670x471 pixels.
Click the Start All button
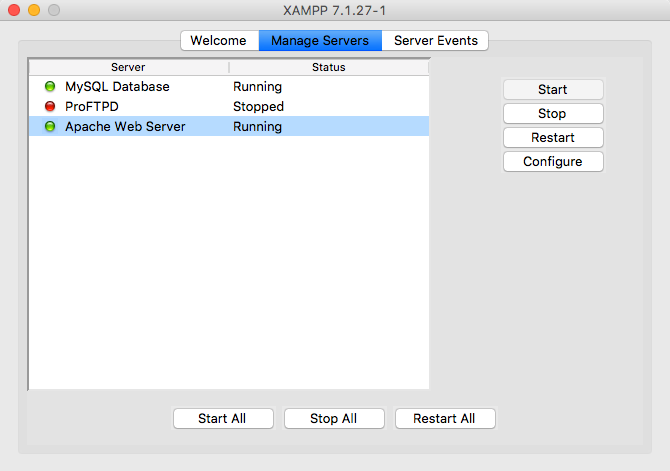[x=223, y=418]
